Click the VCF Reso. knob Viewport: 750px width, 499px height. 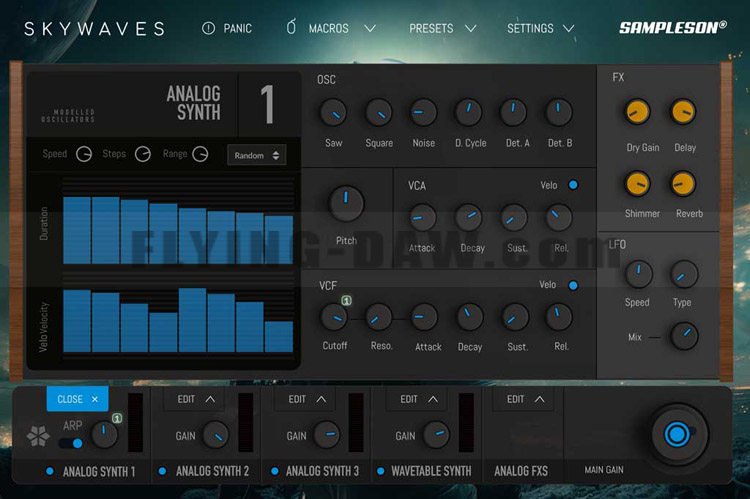379,317
